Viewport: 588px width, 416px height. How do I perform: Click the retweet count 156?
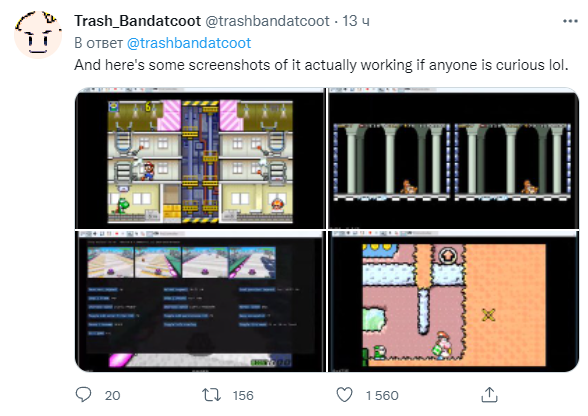[x=243, y=396]
